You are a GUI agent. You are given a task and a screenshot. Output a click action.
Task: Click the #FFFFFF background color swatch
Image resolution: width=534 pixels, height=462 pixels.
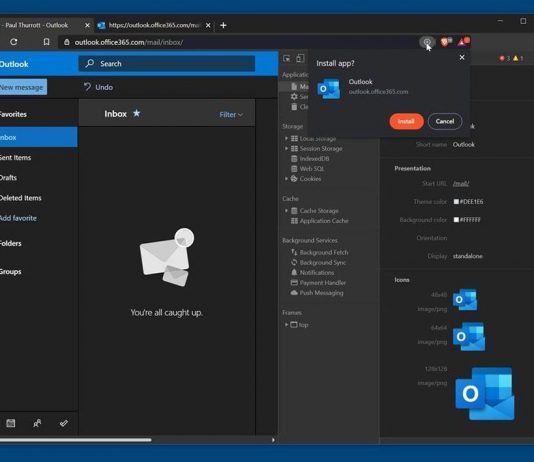456,220
